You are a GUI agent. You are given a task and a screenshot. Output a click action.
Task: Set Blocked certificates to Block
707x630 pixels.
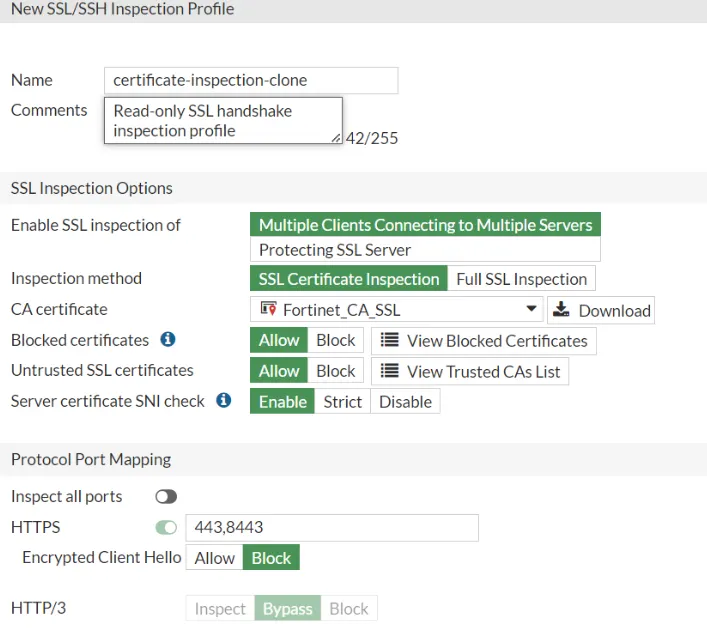pyautogui.click(x=335, y=341)
